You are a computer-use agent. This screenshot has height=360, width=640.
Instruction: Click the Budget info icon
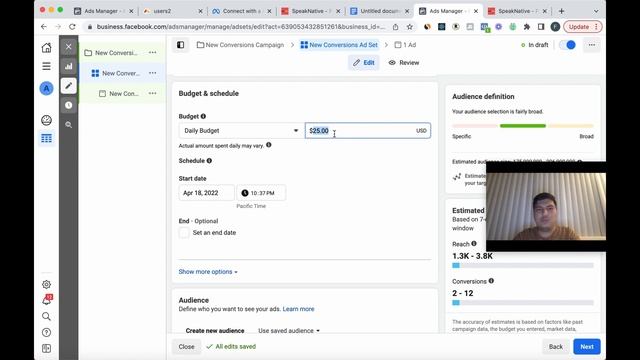[x=203, y=116]
